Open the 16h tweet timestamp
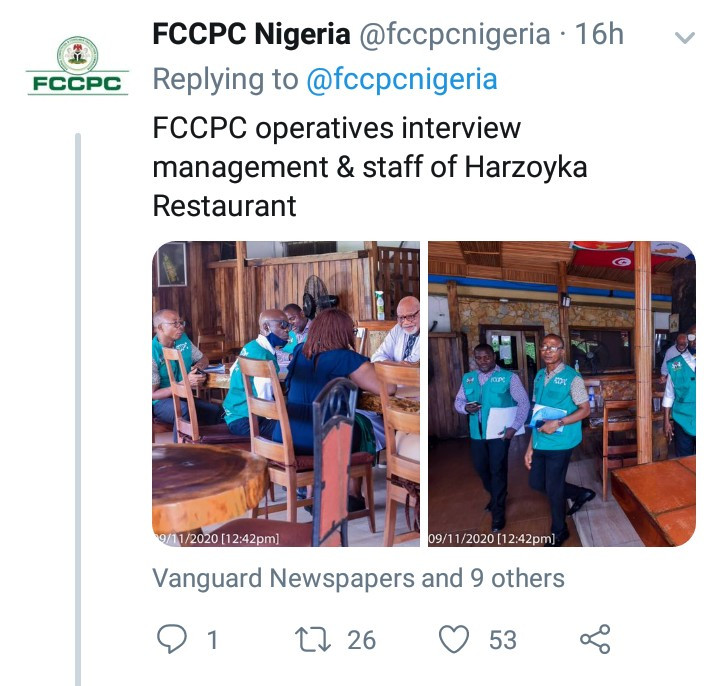The height and width of the screenshot is (686, 720). [600, 35]
